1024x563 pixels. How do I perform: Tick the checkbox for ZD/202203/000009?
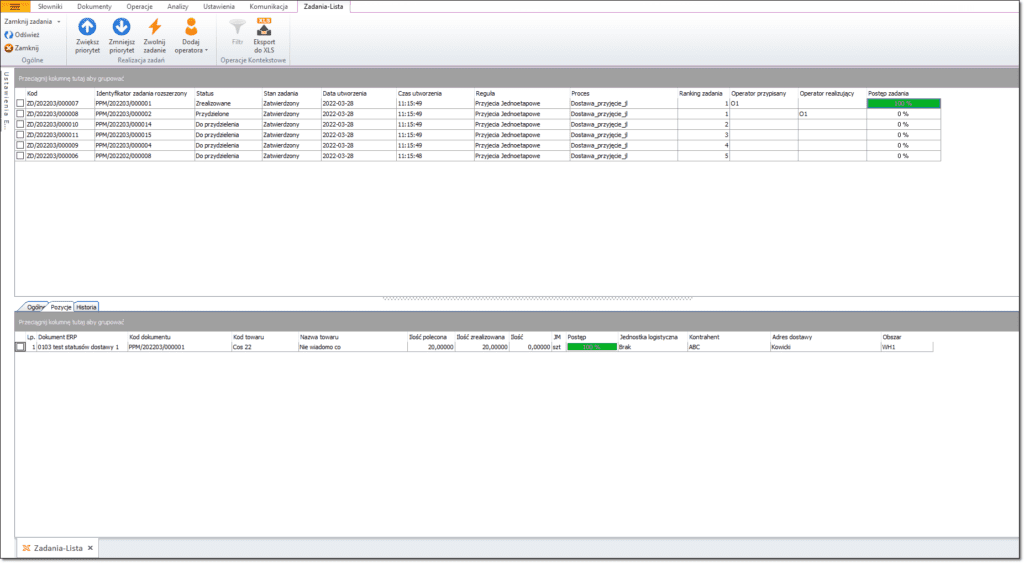(20, 145)
